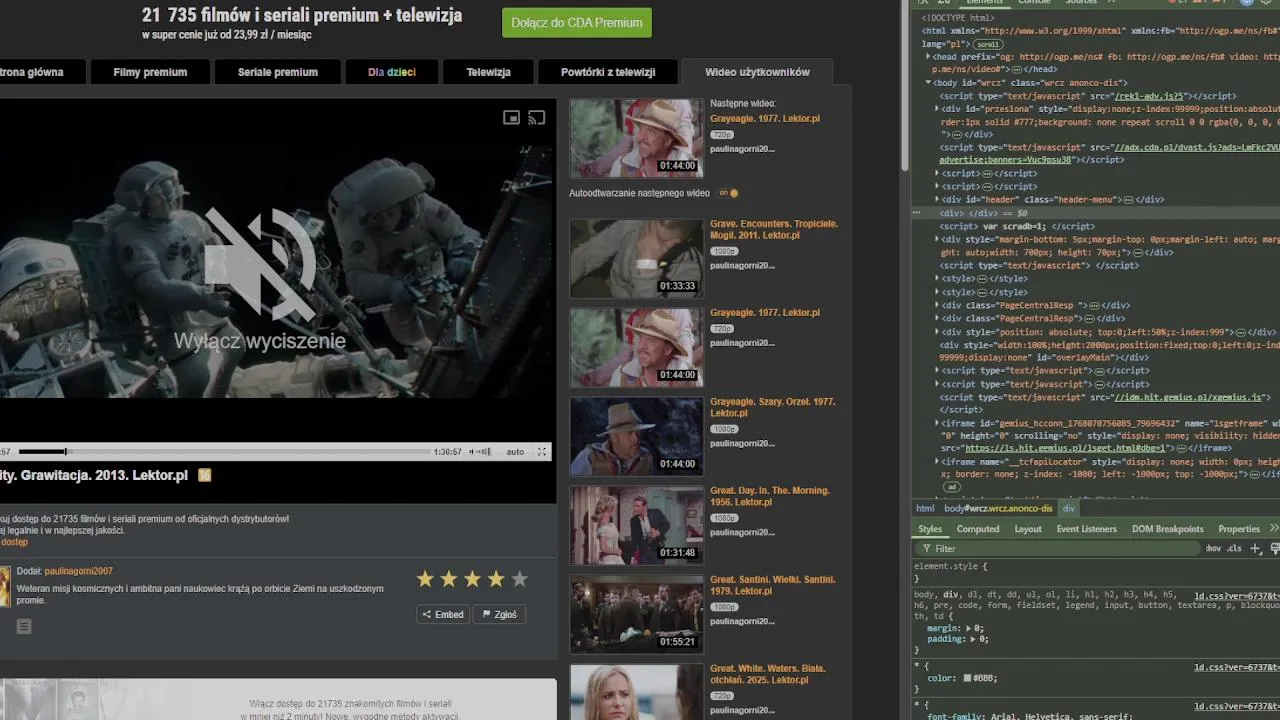This screenshot has height=720, width=1280.
Task: Expand the div#przeslona node
Action: point(937,108)
